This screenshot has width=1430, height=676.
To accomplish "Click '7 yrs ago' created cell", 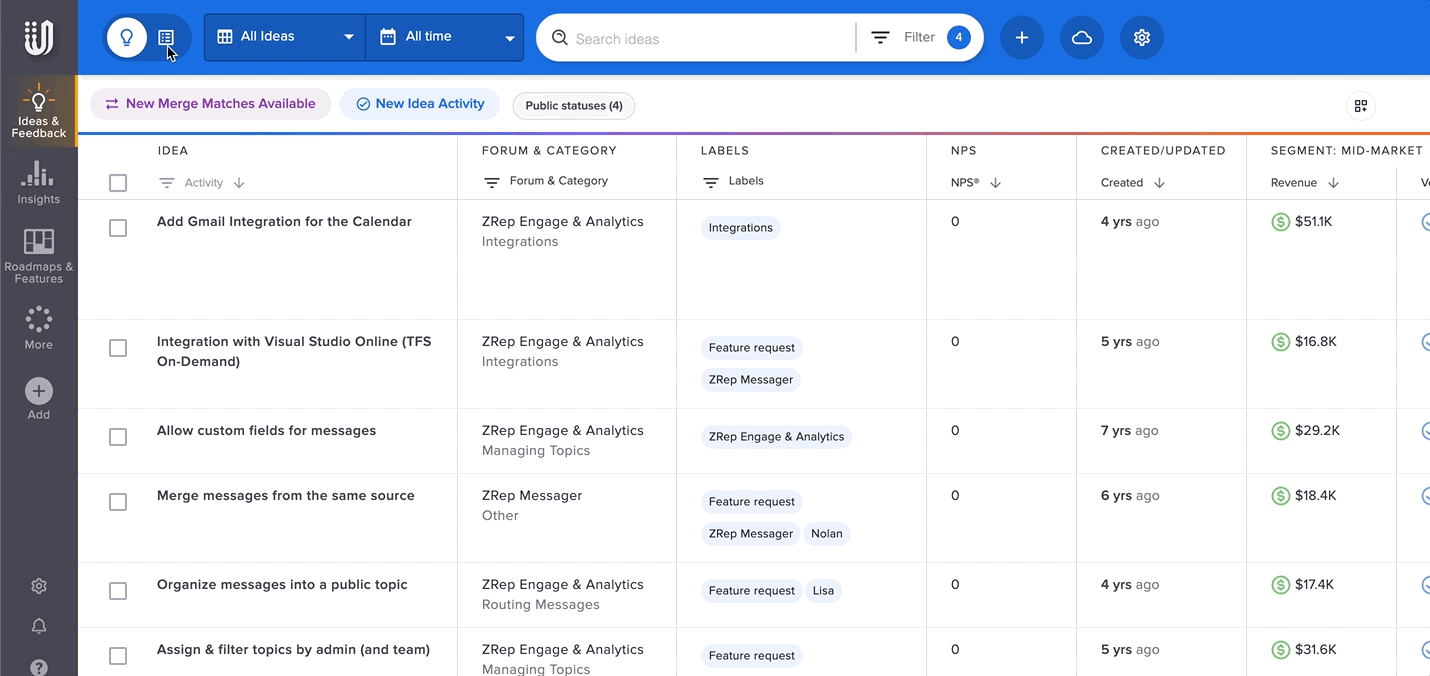I will 1129,431.
